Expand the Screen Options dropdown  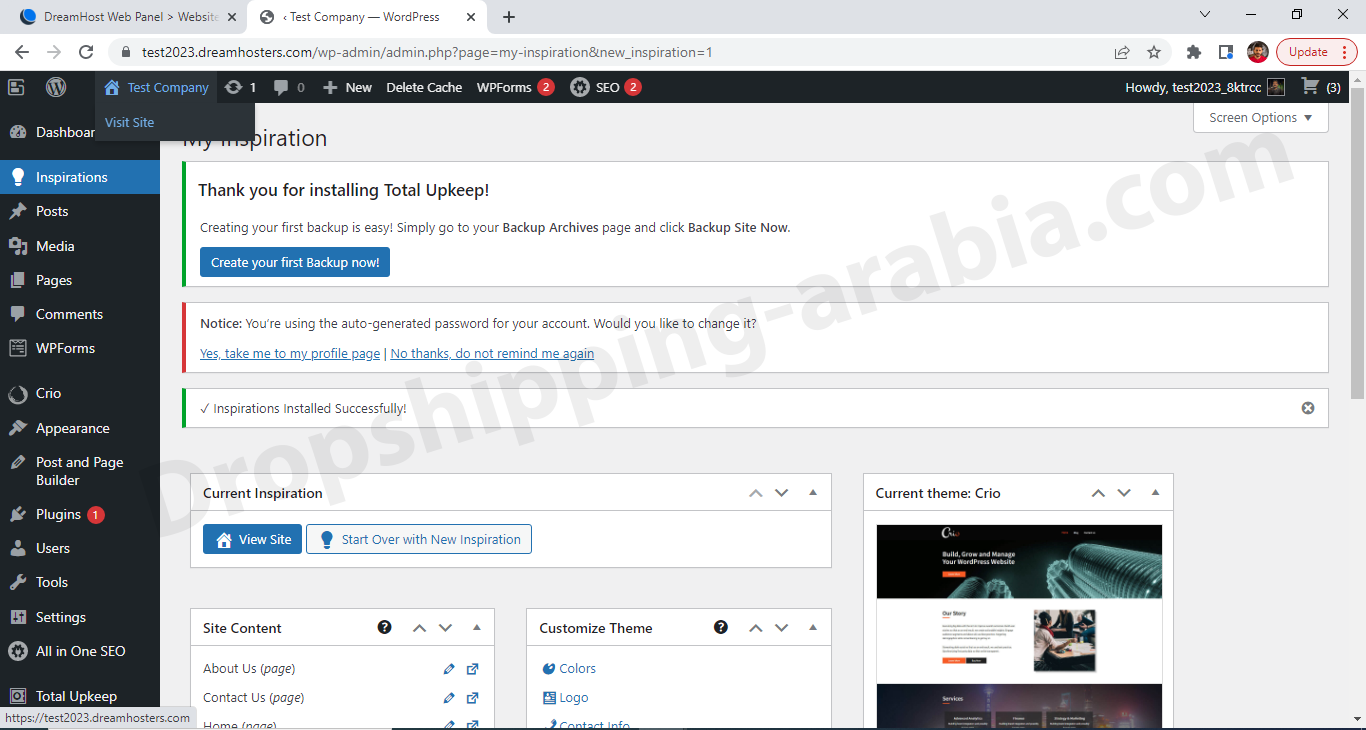coord(1261,117)
